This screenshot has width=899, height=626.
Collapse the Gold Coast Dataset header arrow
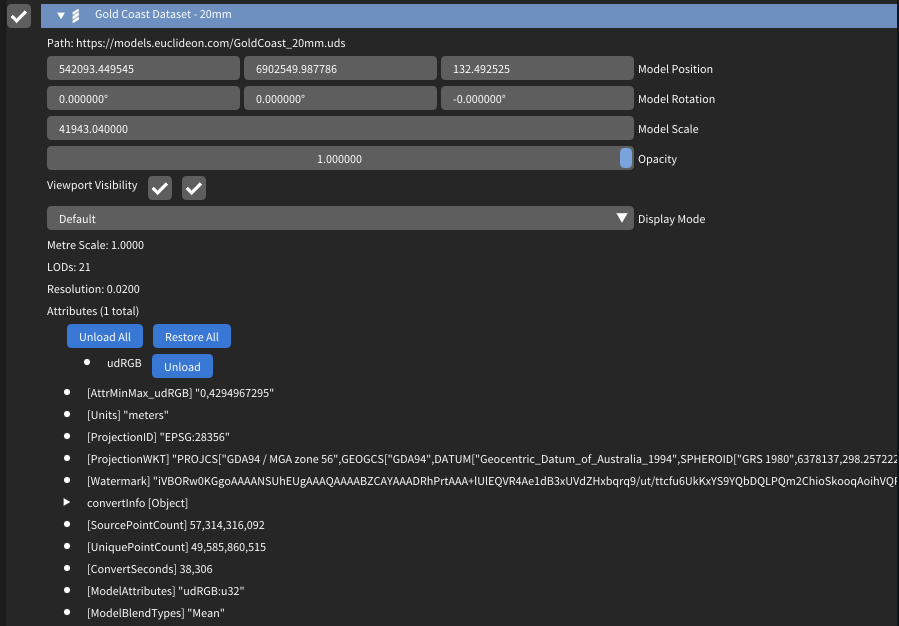click(x=61, y=15)
